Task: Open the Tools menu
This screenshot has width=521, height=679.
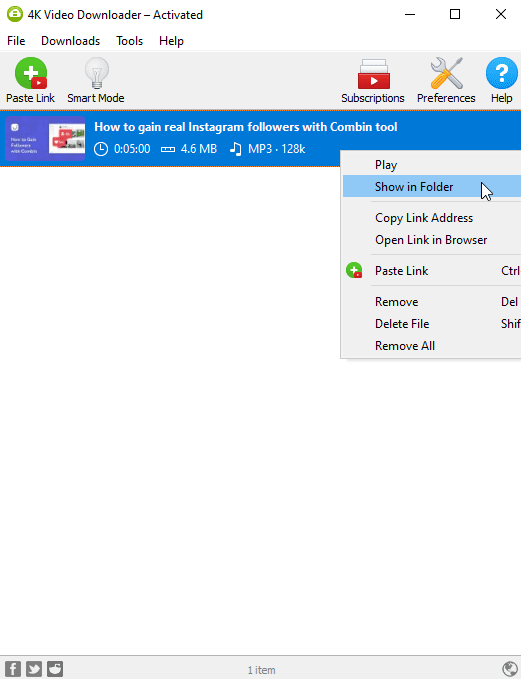Action: [x=129, y=41]
